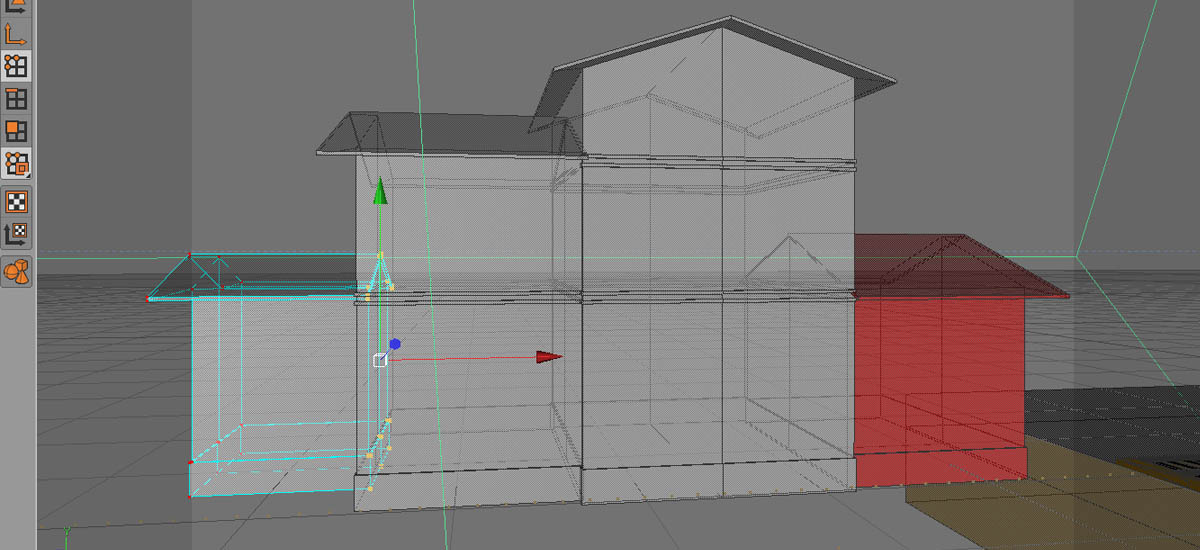
Task: Switch to Polygons mode
Action: pos(16,131)
